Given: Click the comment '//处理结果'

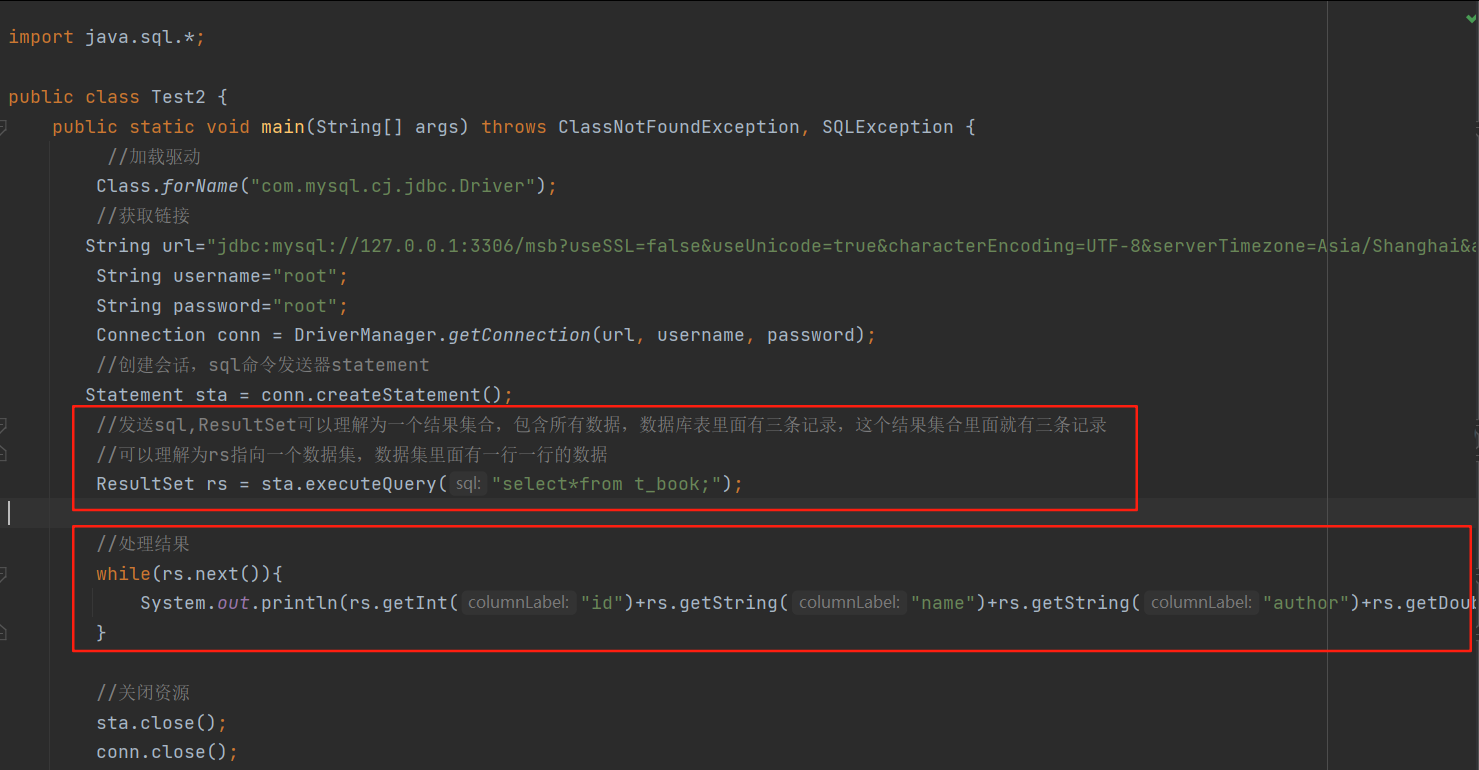Looking at the screenshot, I should point(143,544).
